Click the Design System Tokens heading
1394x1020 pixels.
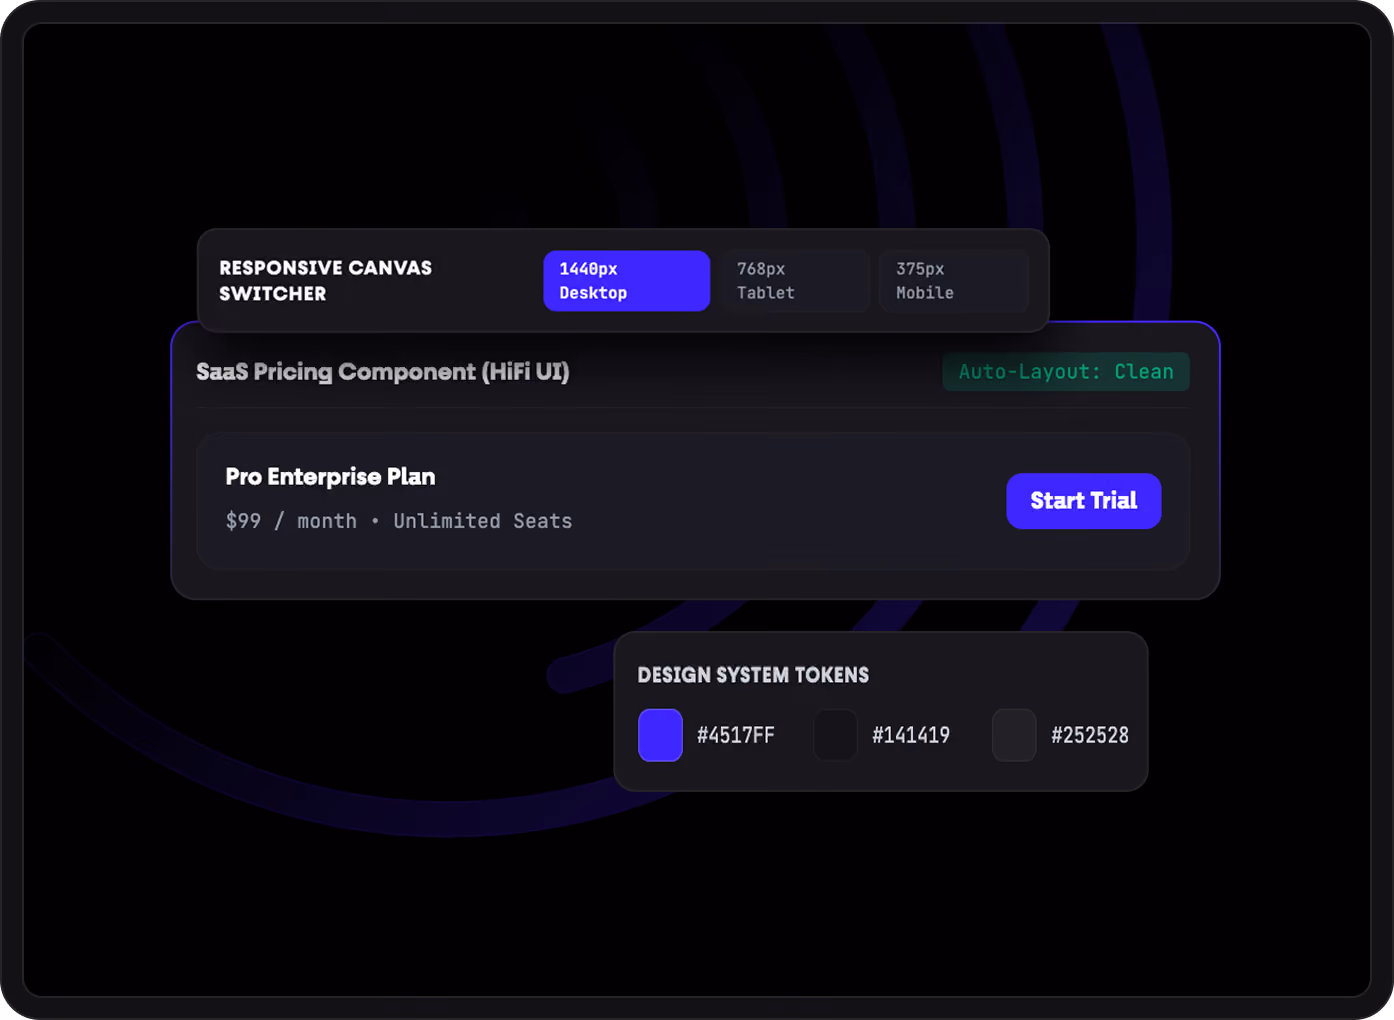753,675
